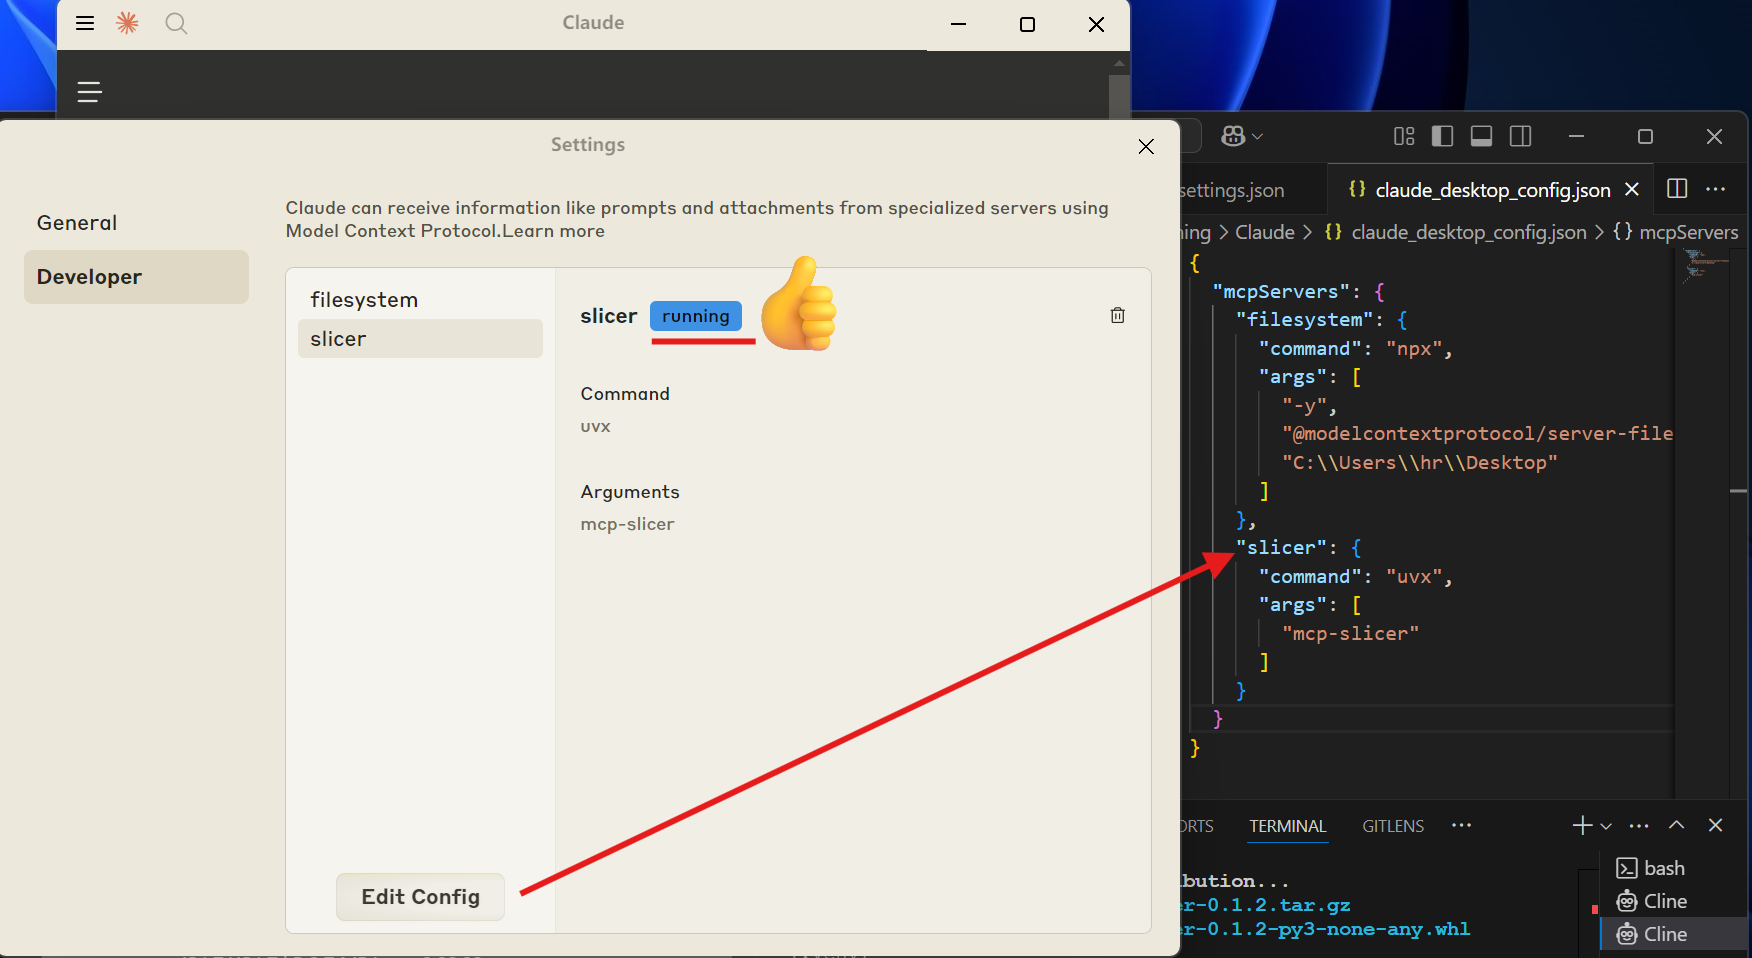Click the "mcp-slicer" string in the JSON editor

(1351, 634)
